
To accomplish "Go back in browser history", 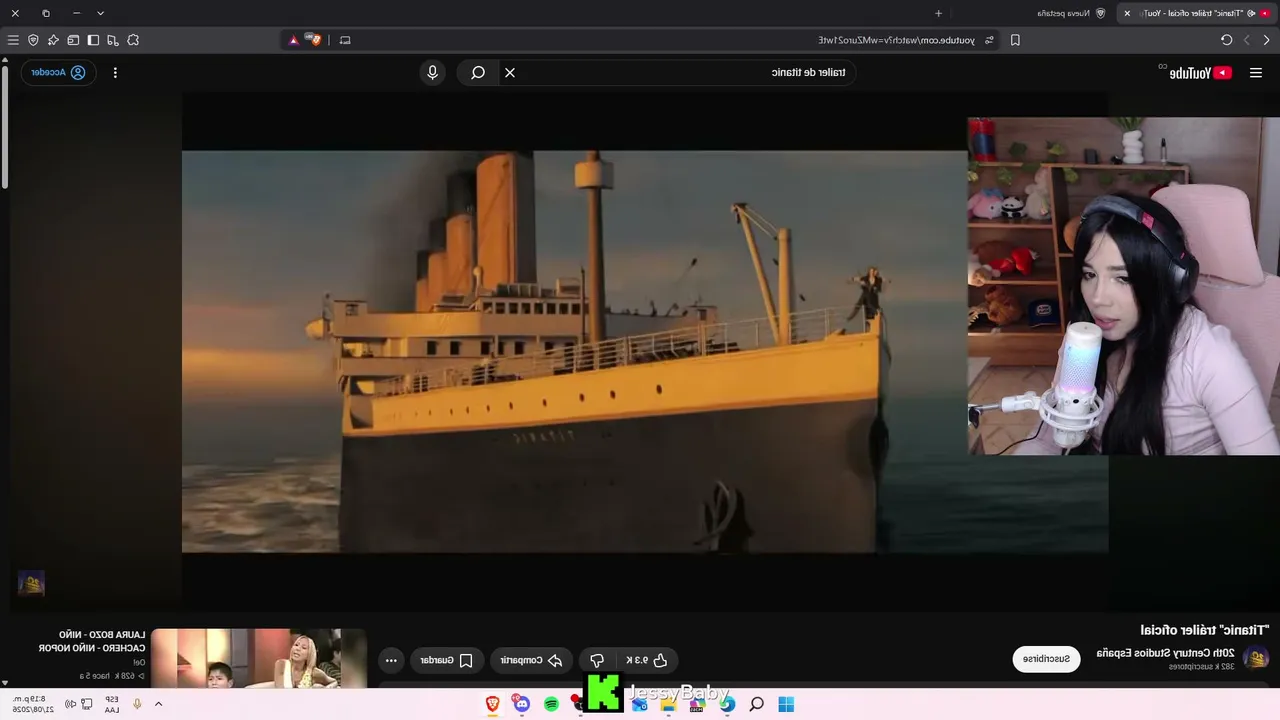I will 1266,40.
